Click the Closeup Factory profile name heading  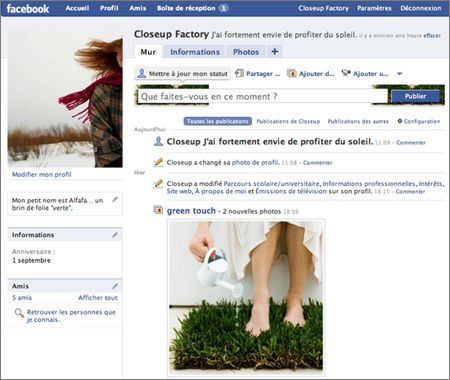pyautogui.click(x=171, y=34)
